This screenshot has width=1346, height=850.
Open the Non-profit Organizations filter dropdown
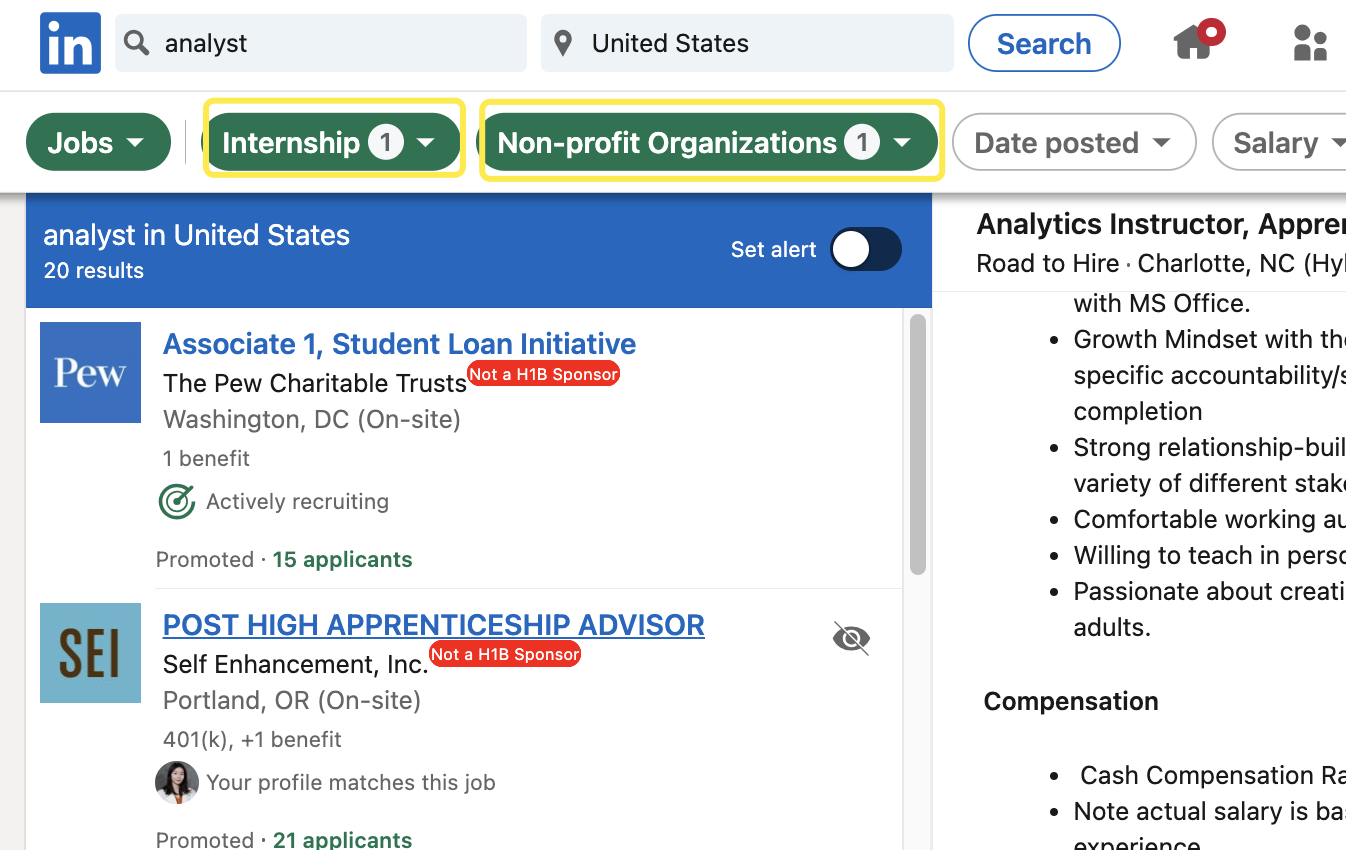[710, 142]
